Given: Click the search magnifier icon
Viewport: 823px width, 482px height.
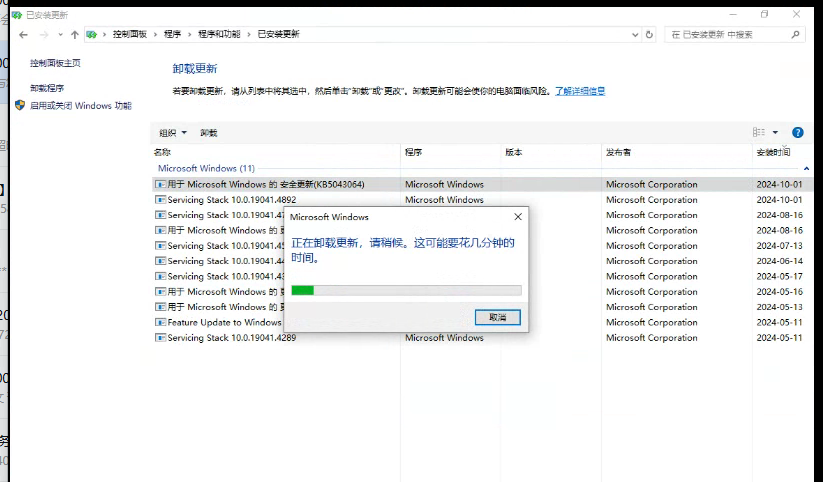Looking at the screenshot, I should (x=796, y=34).
